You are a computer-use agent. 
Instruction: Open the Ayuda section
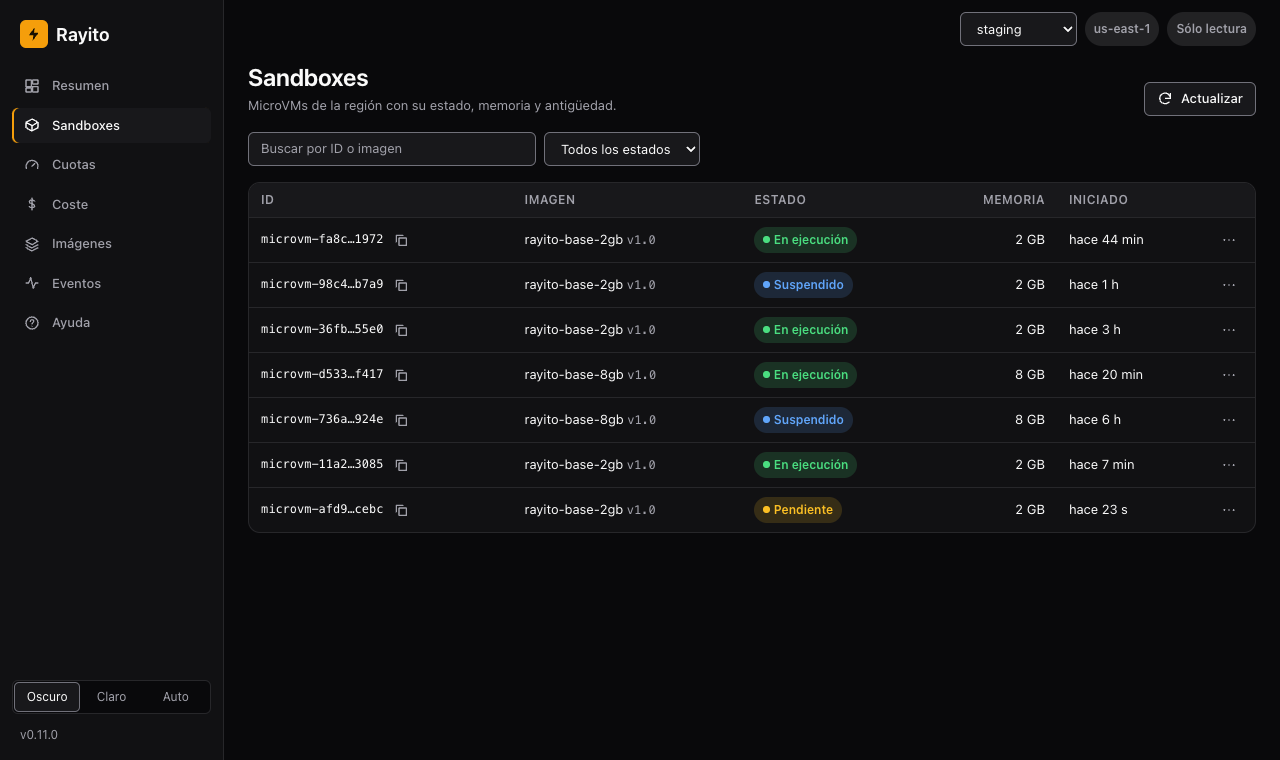click(112, 323)
